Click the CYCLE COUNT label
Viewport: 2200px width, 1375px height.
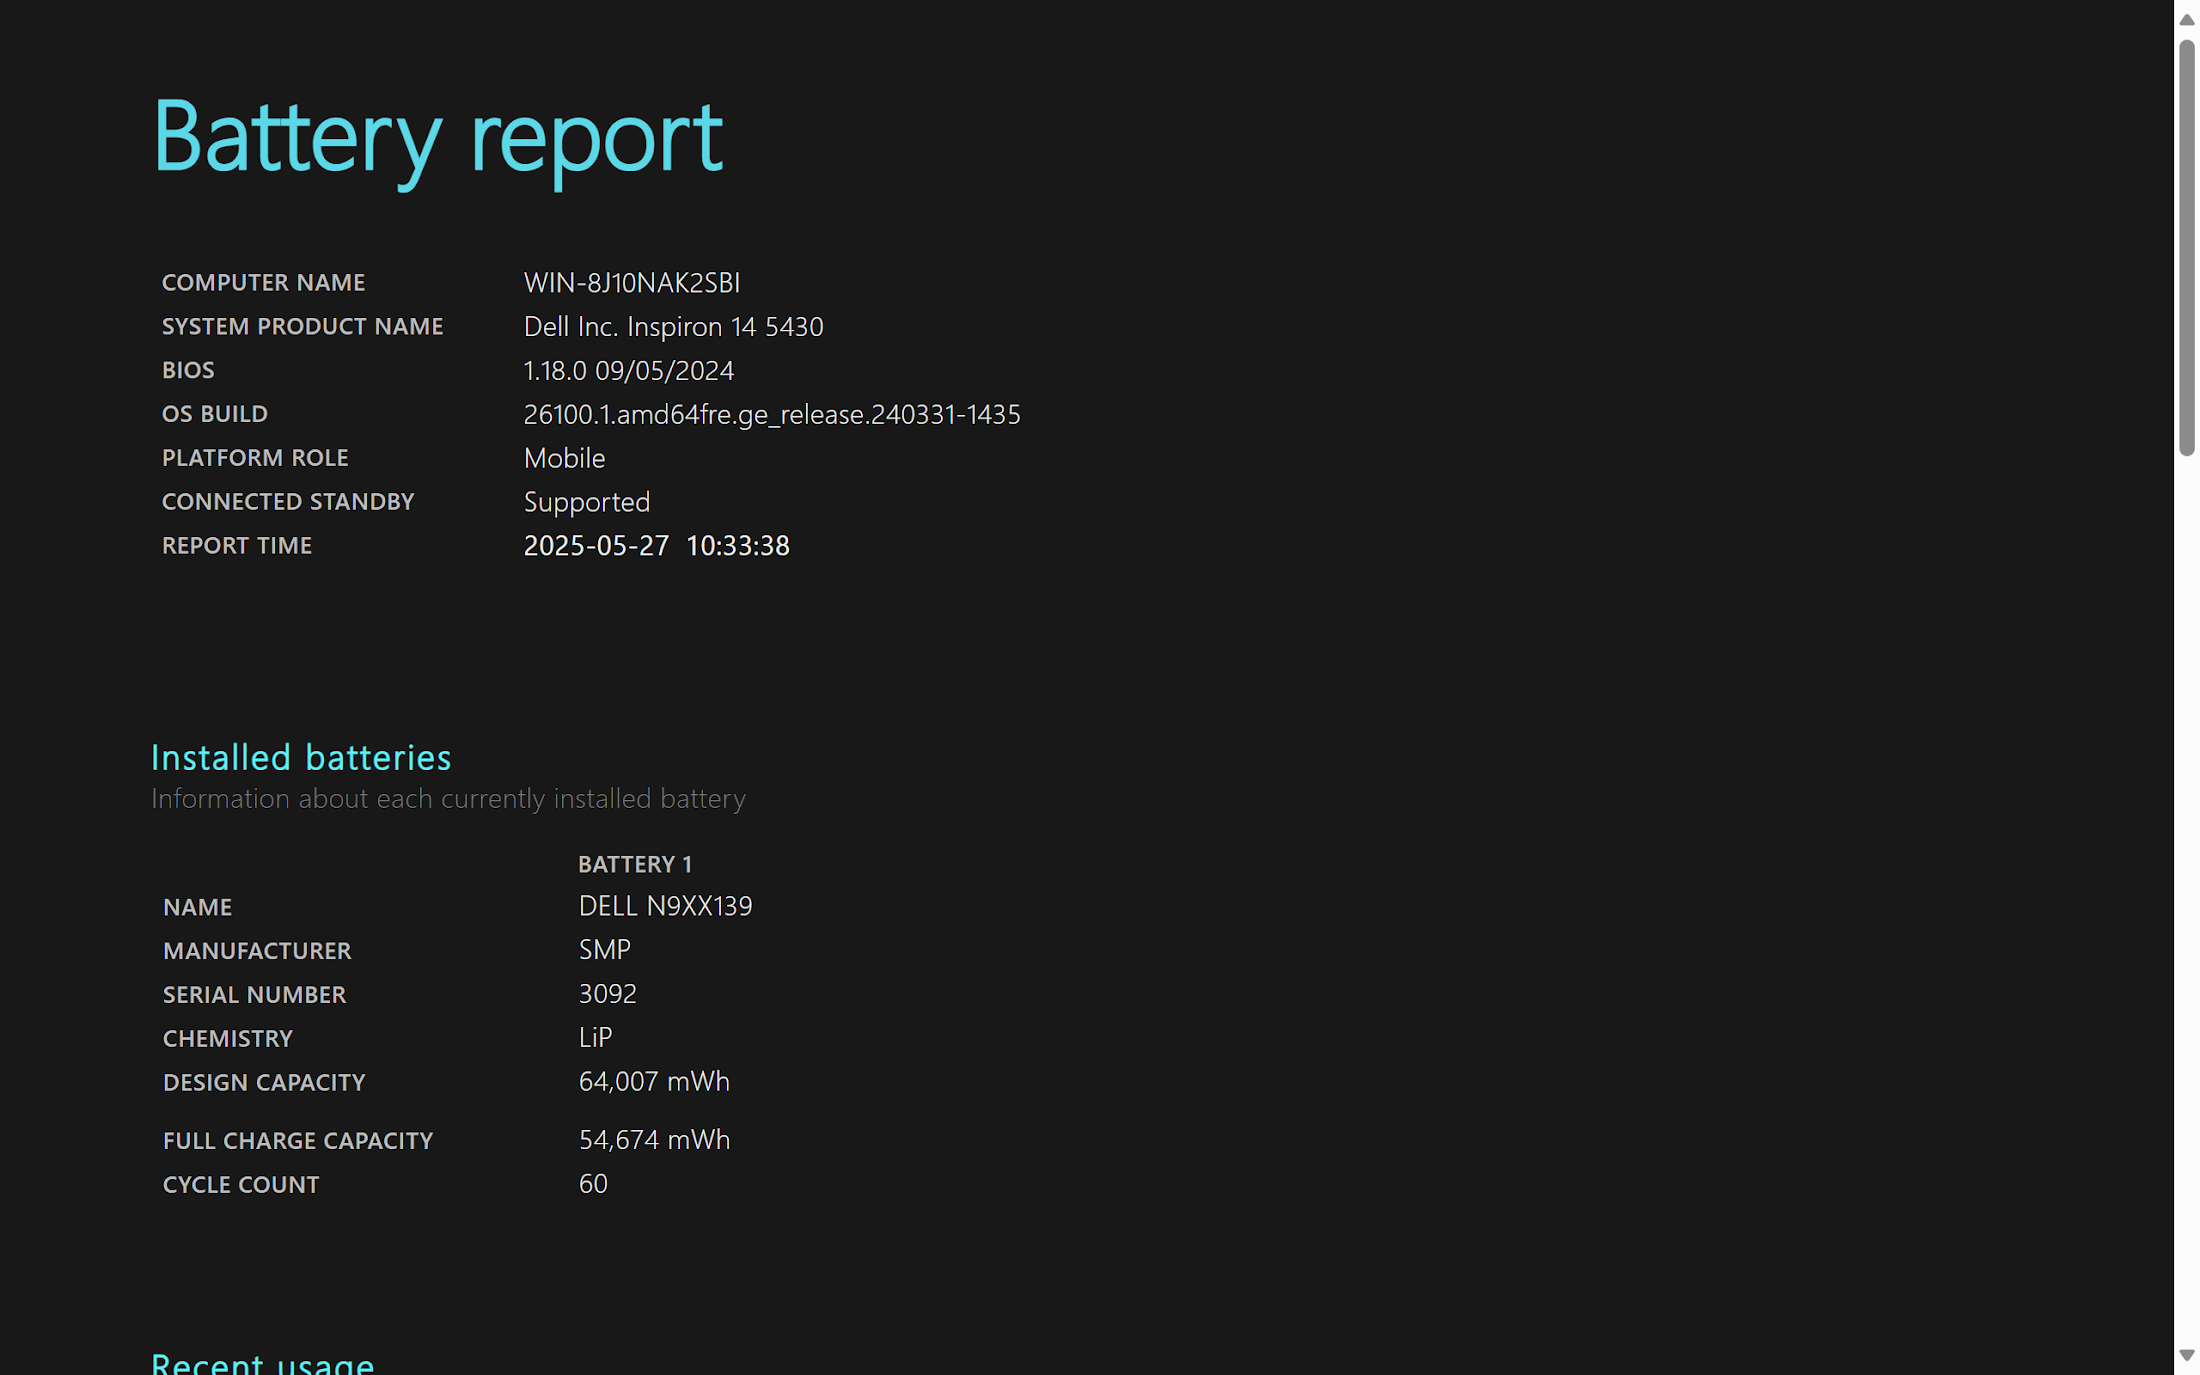[x=241, y=1185]
